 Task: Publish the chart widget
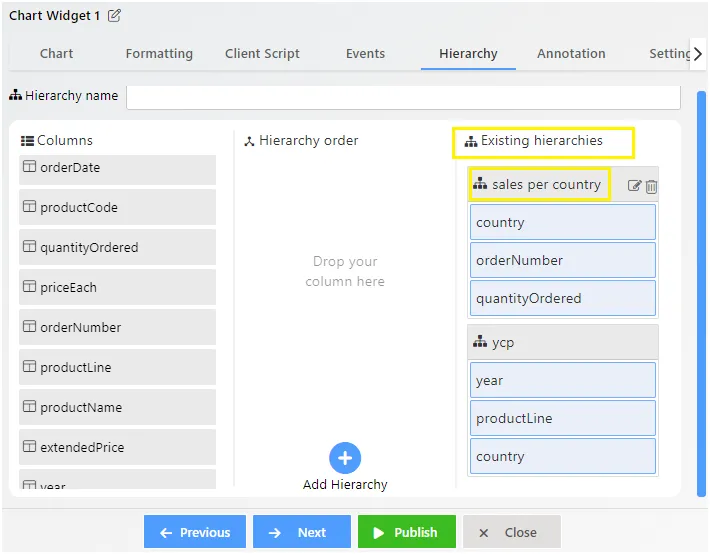(x=407, y=532)
